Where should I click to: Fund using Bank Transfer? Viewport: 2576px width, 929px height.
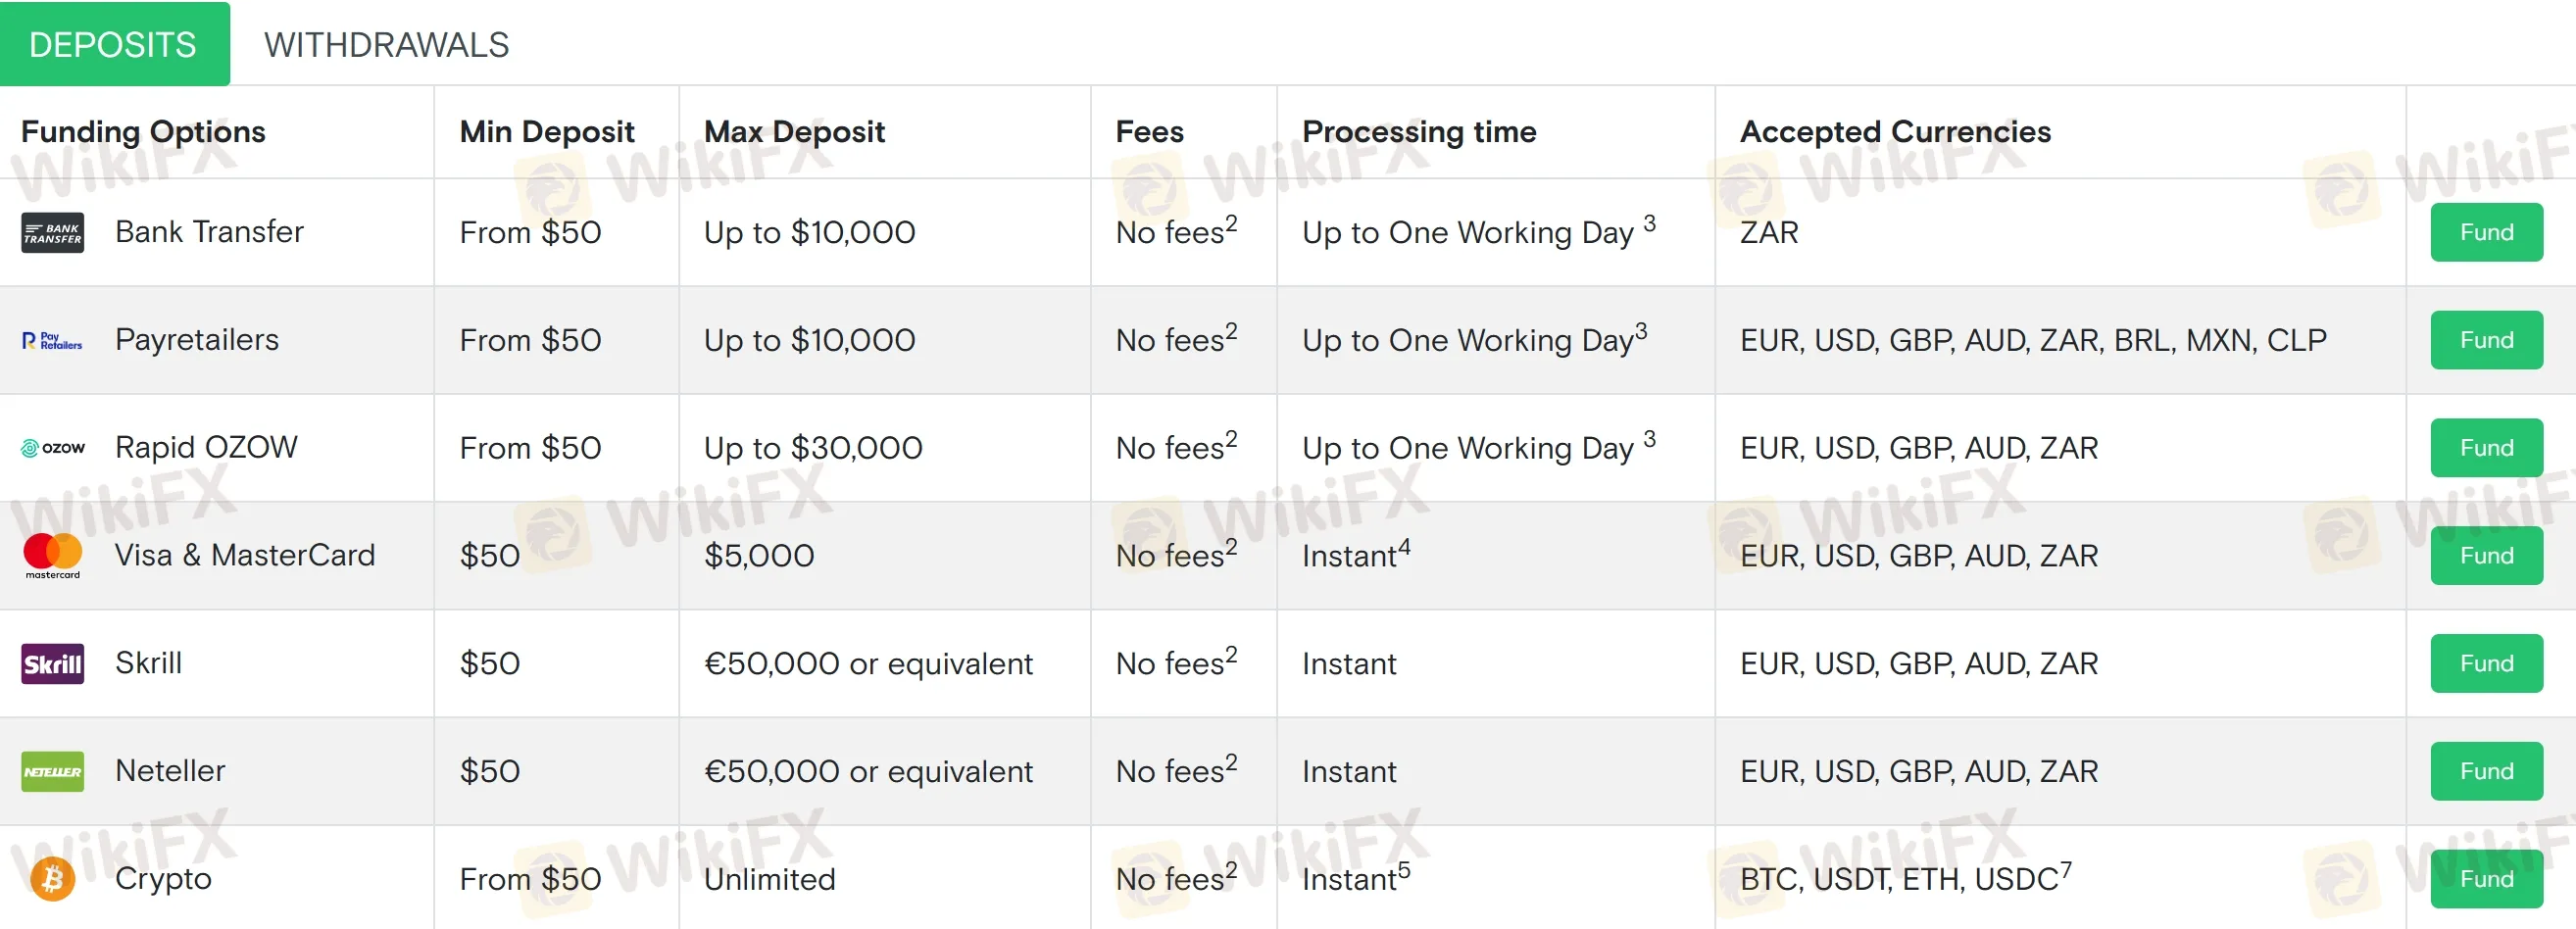click(2486, 233)
